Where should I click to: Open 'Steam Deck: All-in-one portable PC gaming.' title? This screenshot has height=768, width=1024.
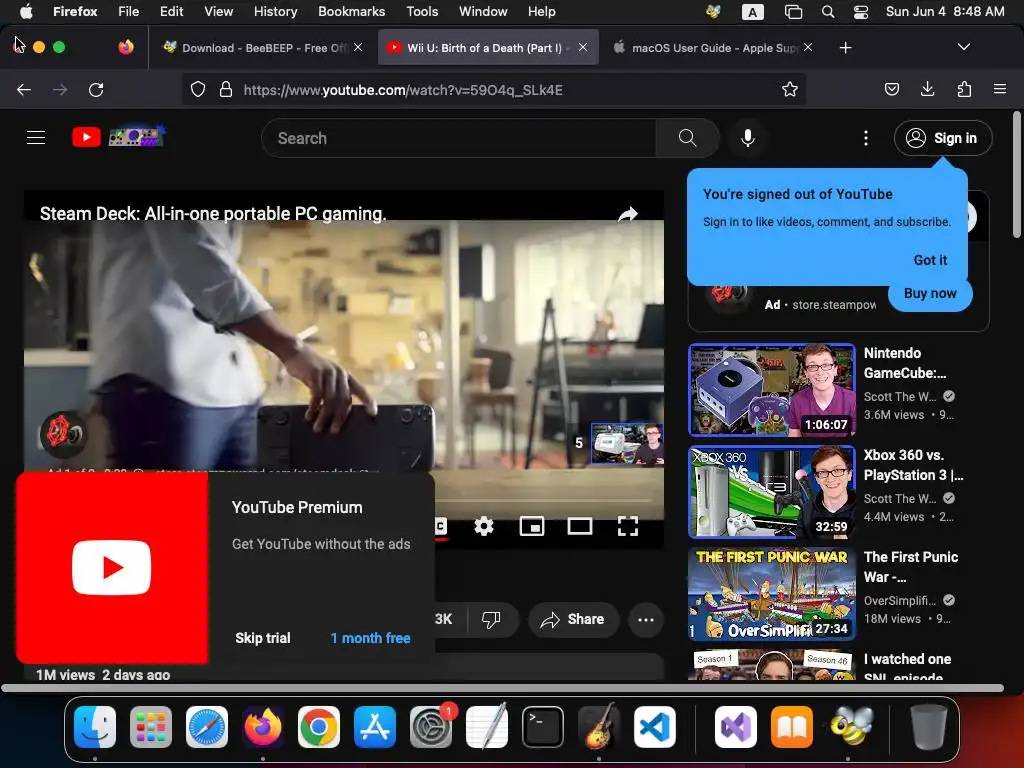213,214
